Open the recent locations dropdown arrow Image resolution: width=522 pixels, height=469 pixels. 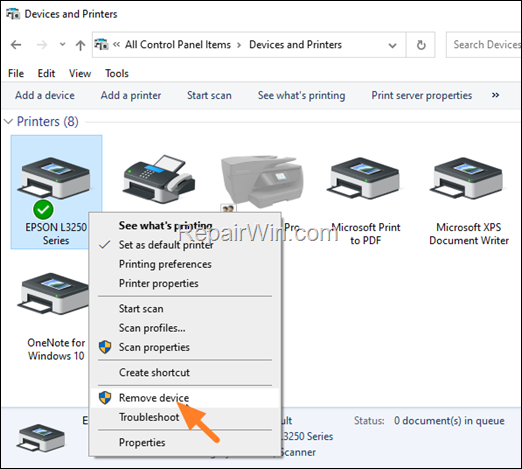[62, 44]
